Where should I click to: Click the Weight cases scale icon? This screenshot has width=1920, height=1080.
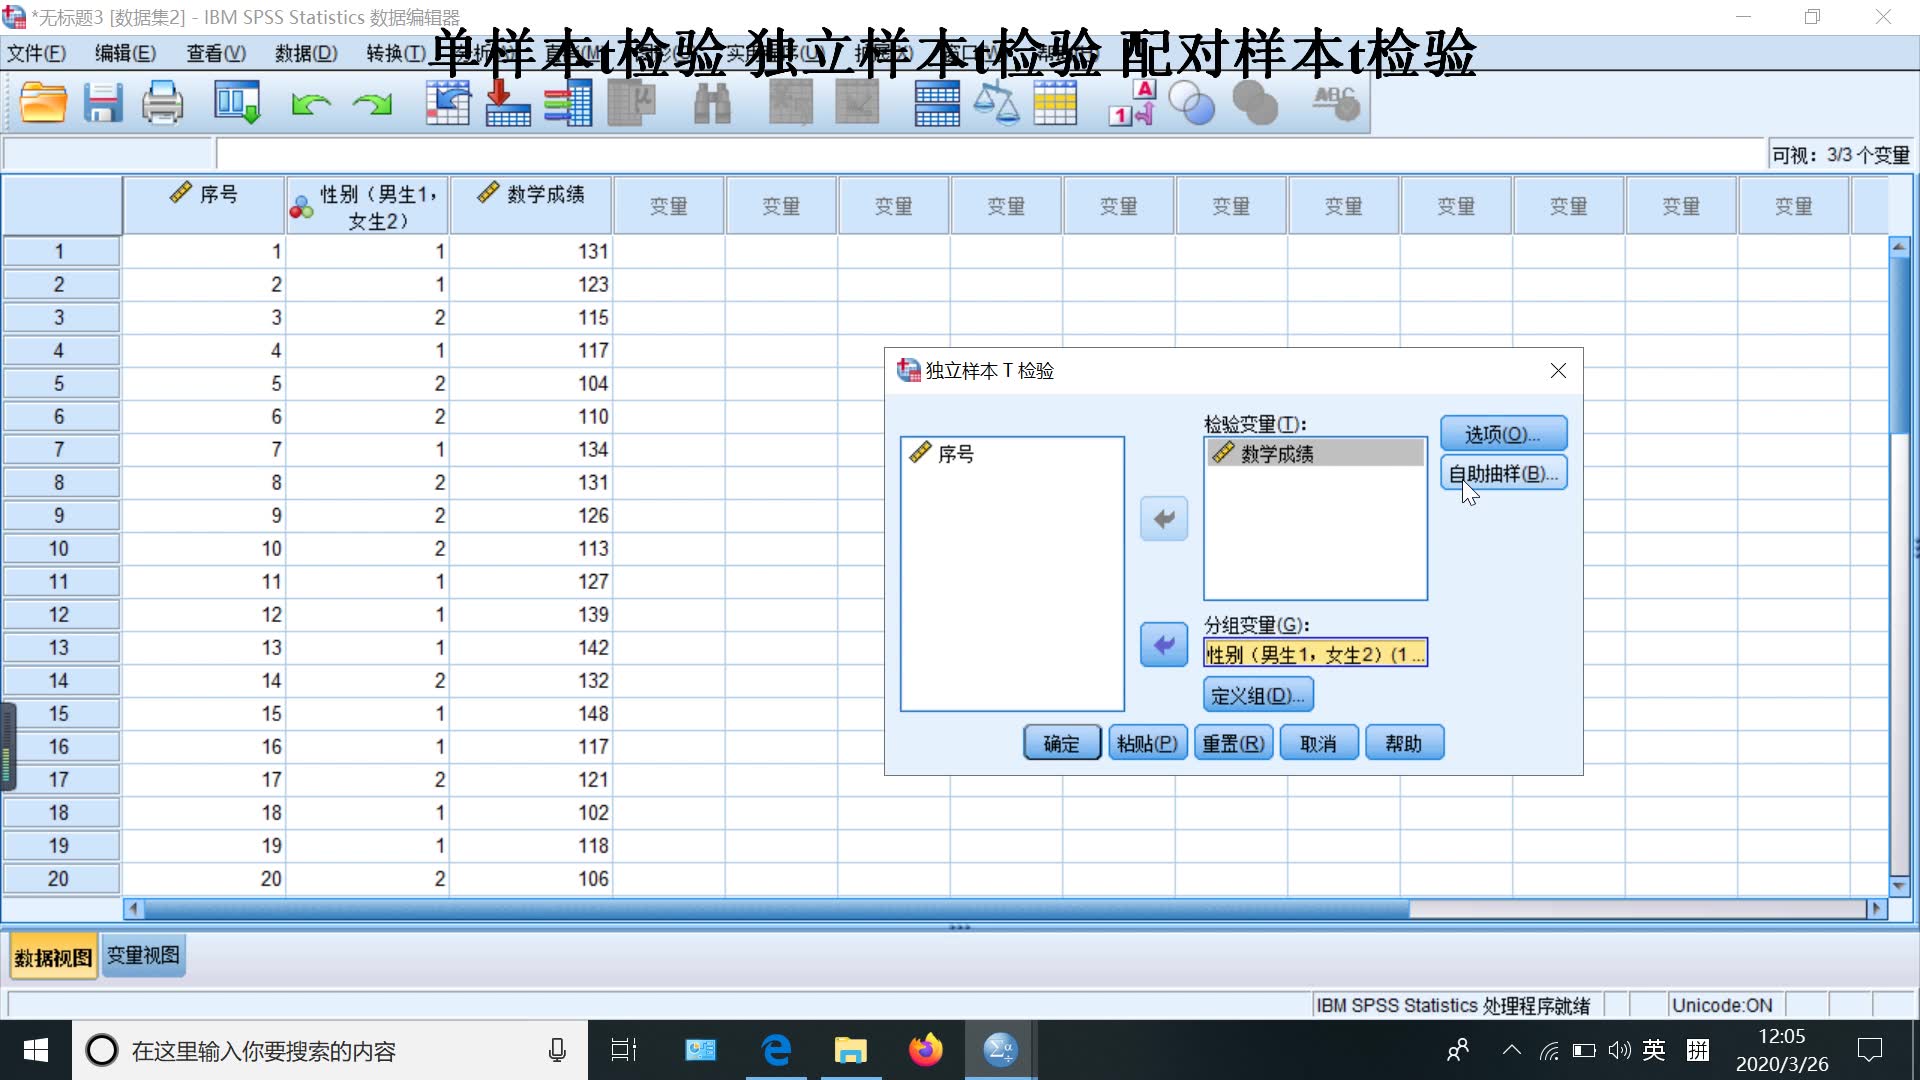point(996,103)
